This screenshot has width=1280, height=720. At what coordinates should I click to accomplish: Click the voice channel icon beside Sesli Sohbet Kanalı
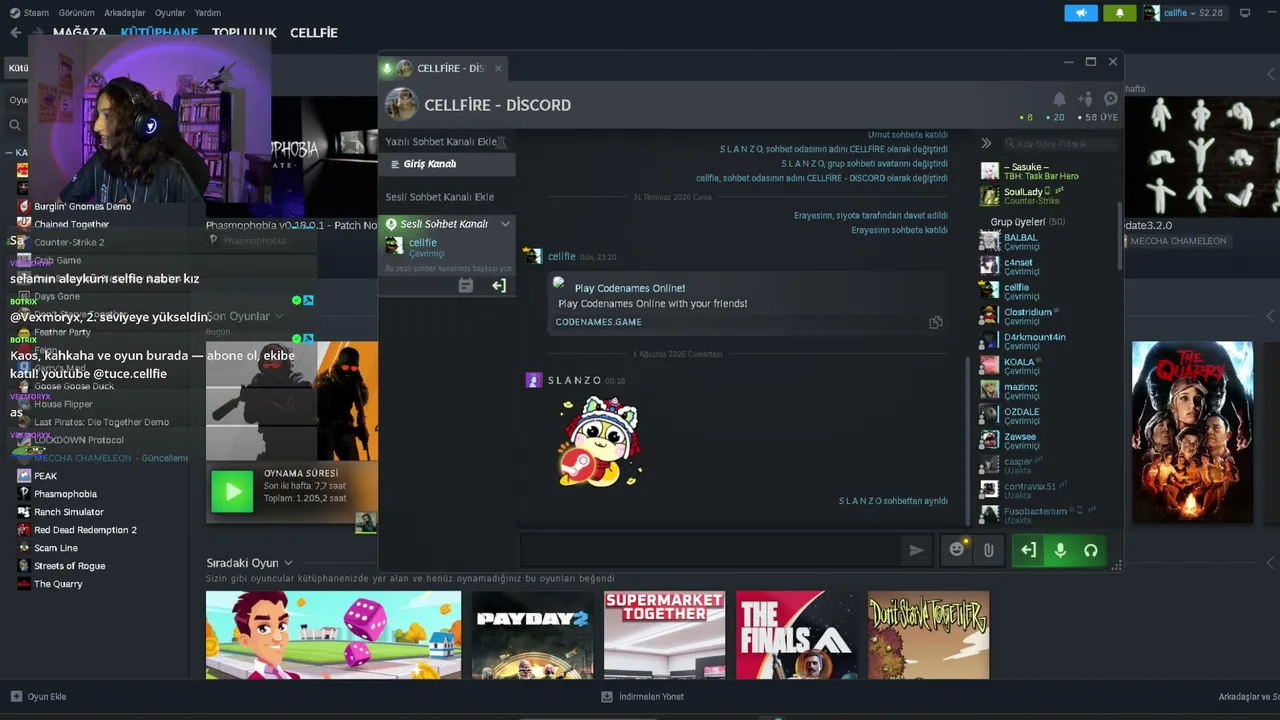coord(391,224)
